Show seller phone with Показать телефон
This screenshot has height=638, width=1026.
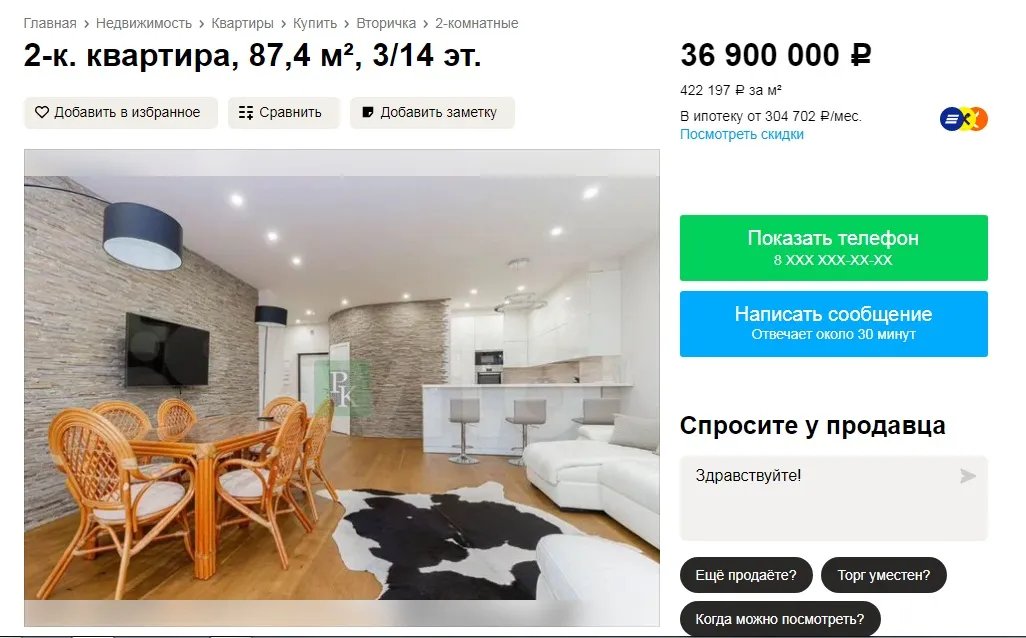(834, 248)
